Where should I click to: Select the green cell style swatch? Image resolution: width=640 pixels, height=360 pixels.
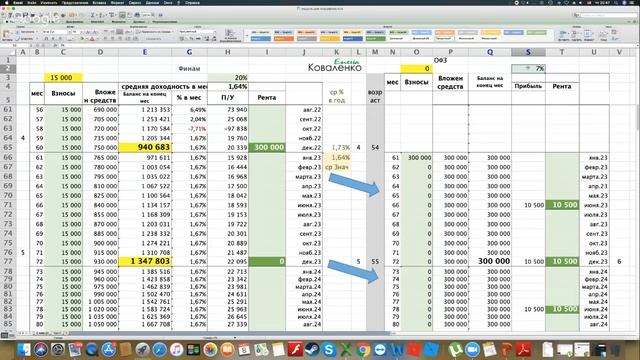[x=376, y=38]
